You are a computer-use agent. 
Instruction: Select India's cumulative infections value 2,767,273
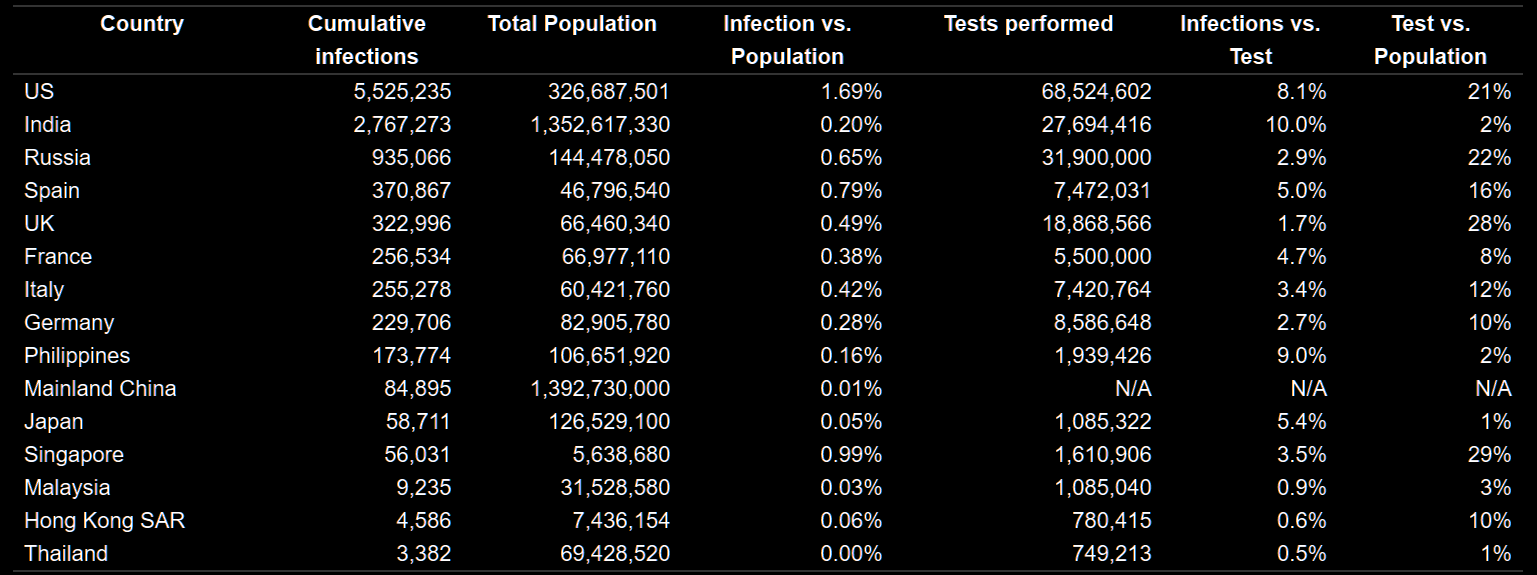pyautogui.click(x=402, y=125)
